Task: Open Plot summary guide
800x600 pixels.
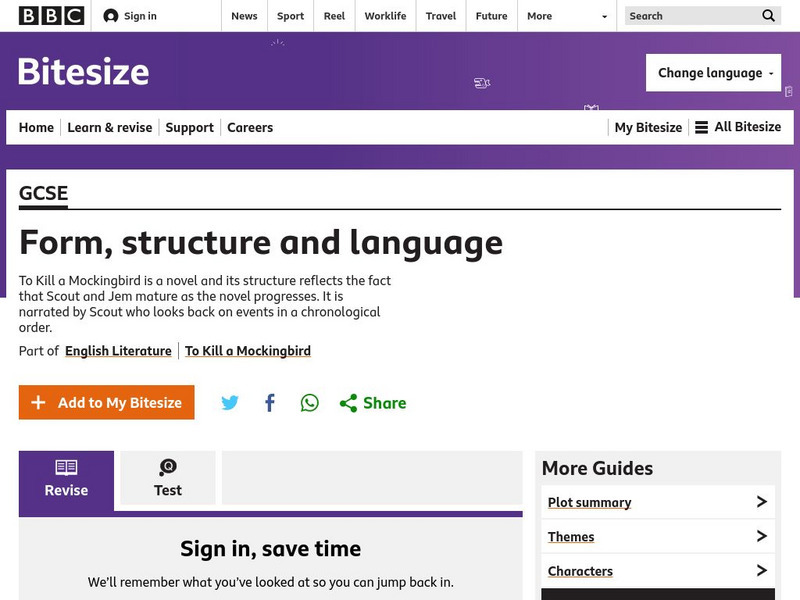Action: click(x=657, y=502)
